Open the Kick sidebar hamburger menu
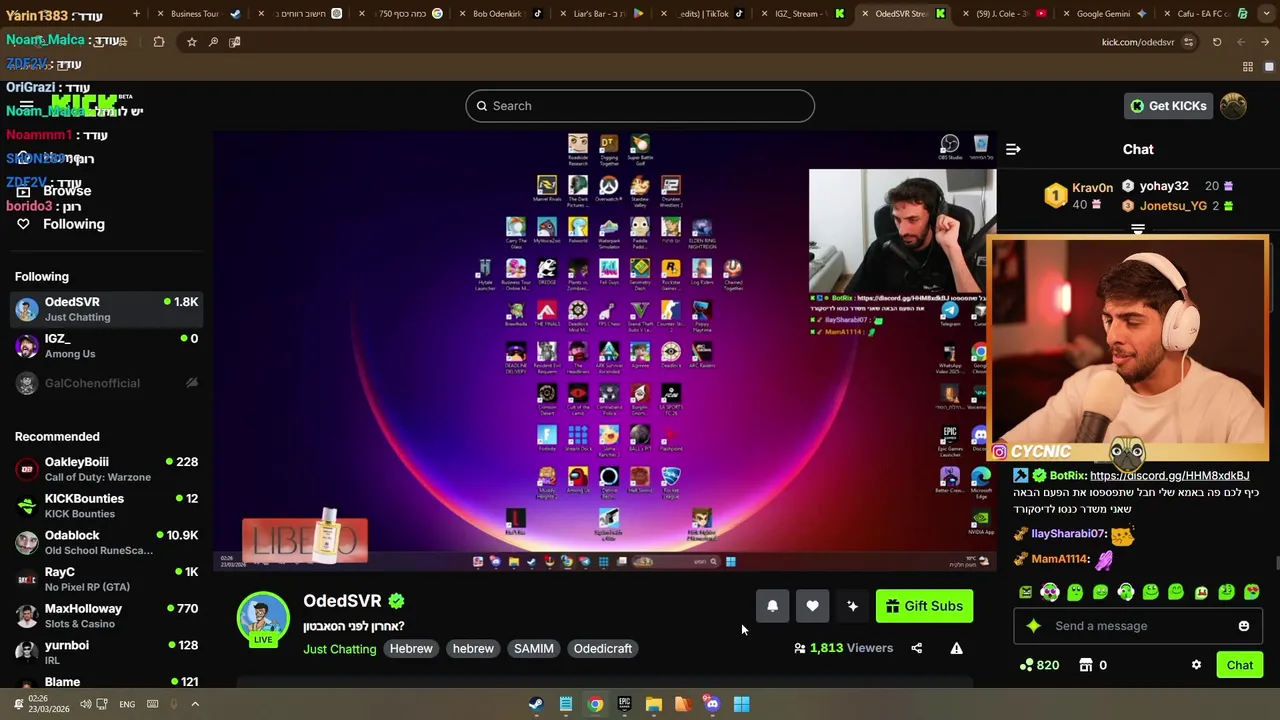Screen dimensions: 1280x720 27,106
